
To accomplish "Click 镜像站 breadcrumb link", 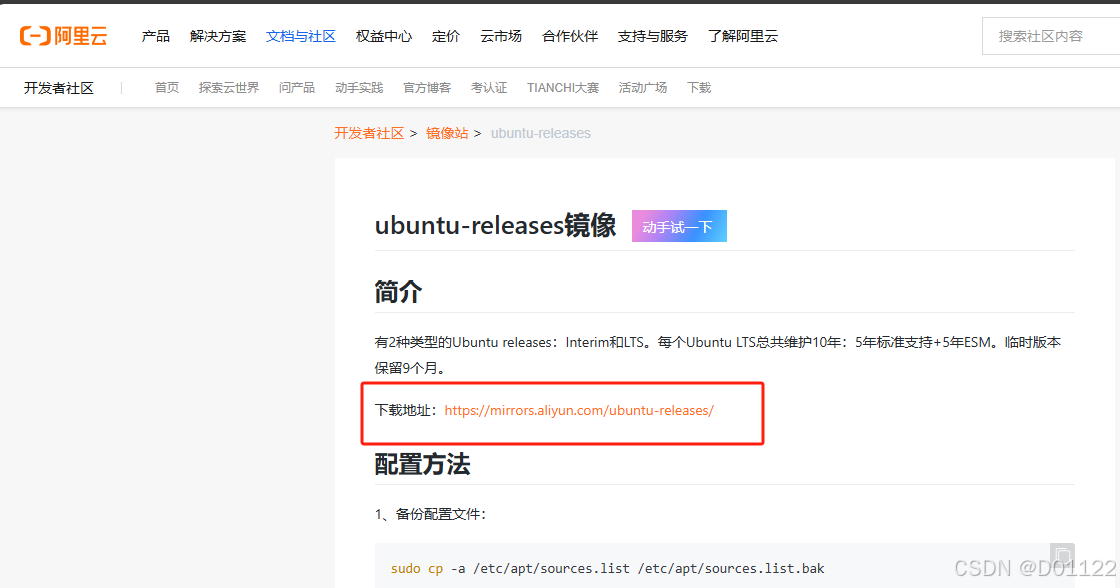I will click(447, 134).
